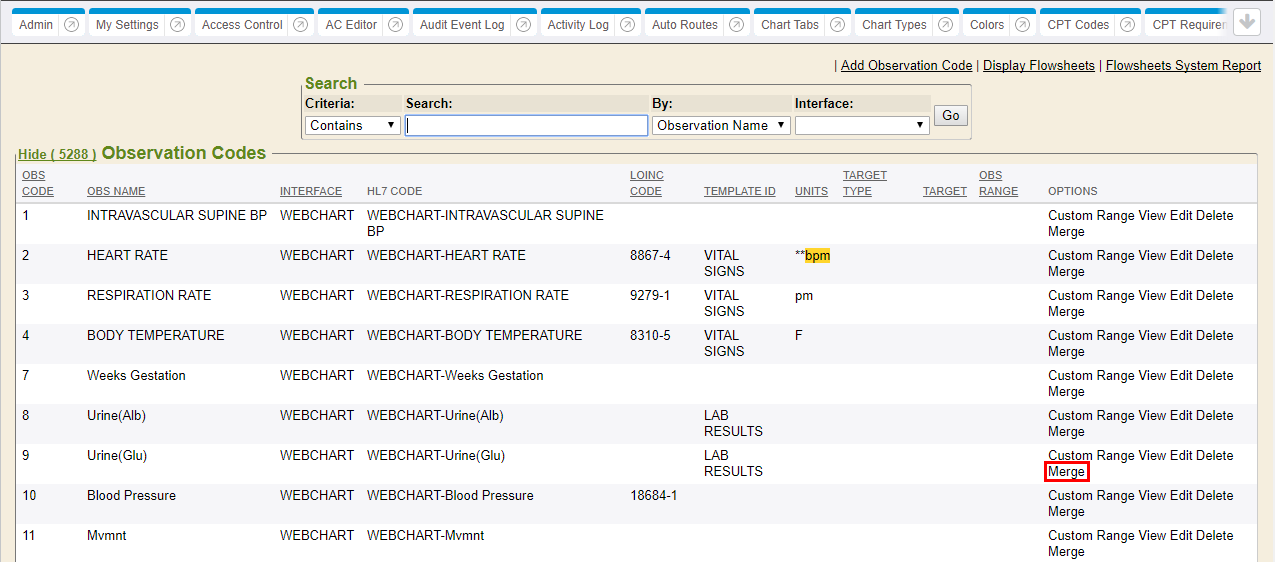
Task: Hide the Observation Codes list
Action: 57,154
